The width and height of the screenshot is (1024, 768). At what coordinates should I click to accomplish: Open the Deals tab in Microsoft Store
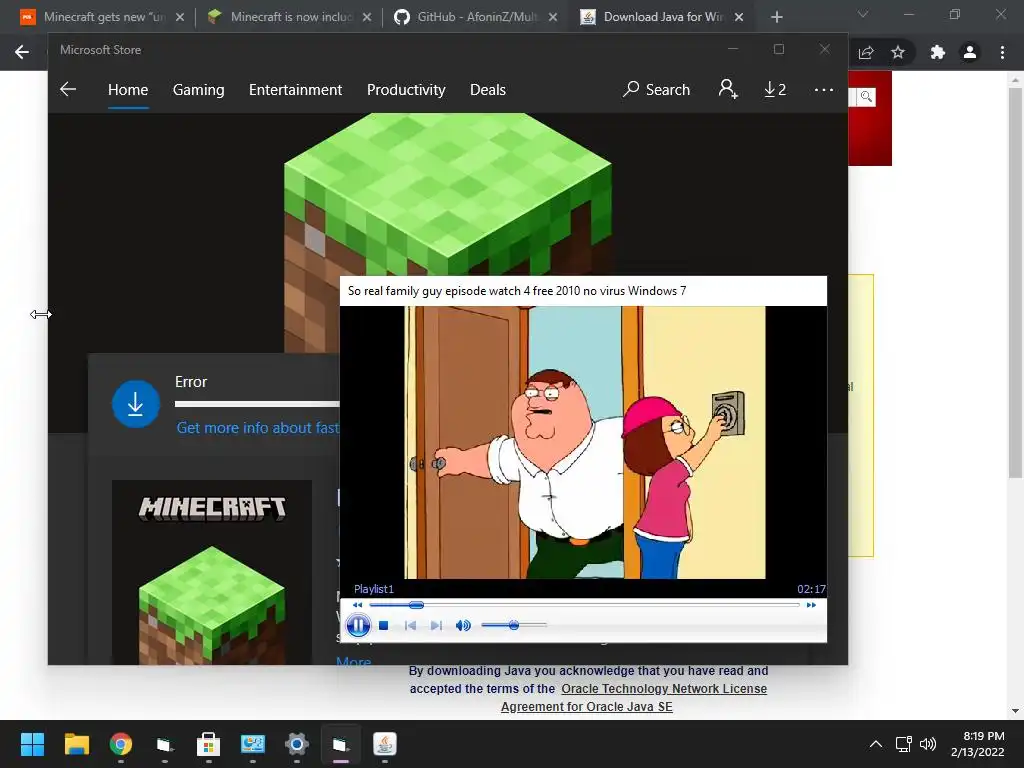(x=488, y=90)
